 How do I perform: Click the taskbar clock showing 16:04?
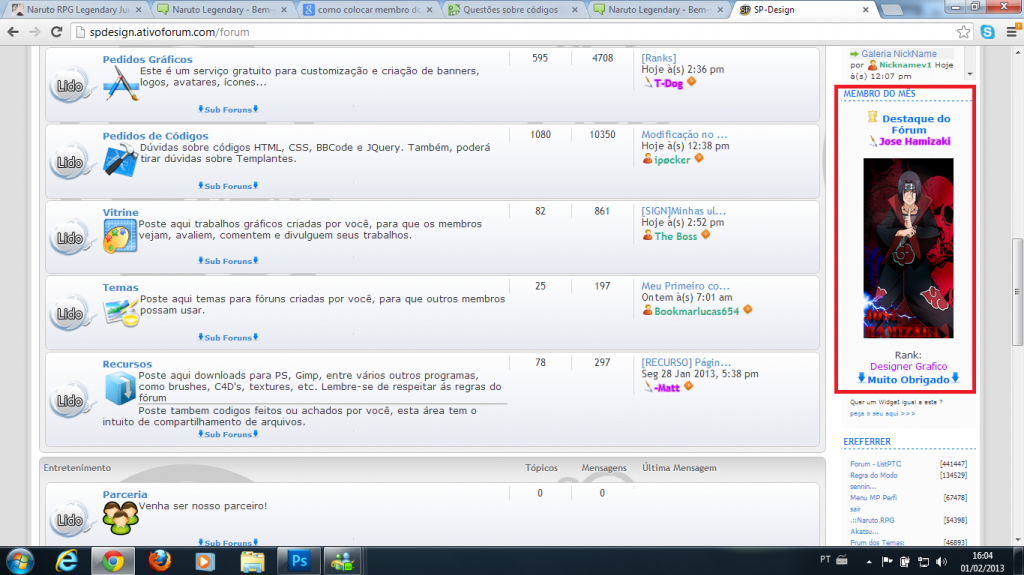(982, 562)
